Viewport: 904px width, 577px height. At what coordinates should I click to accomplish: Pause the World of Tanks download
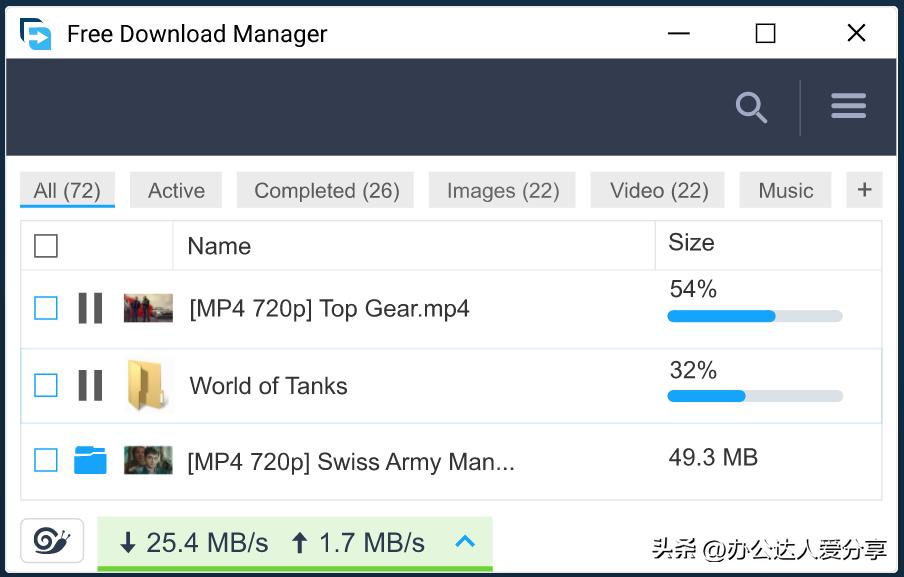(90, 385)
